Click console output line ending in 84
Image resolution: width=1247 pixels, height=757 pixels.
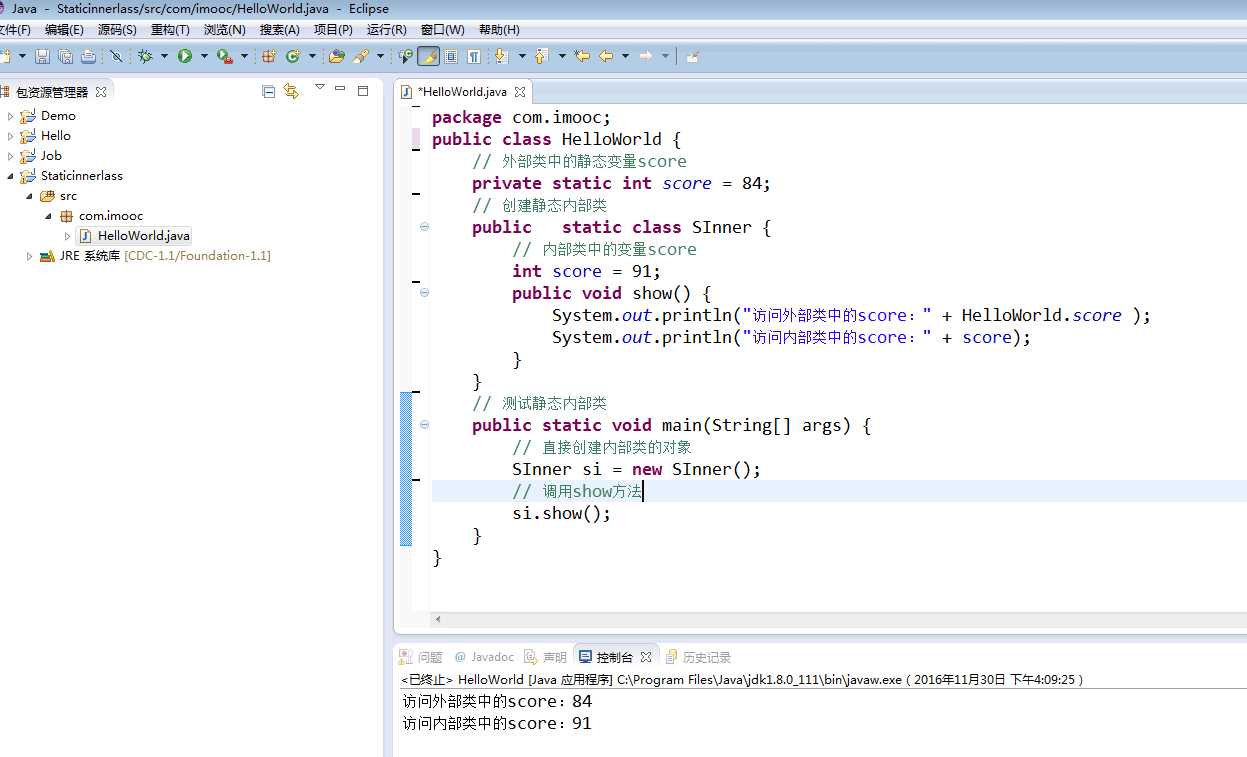tap(497, 702)
